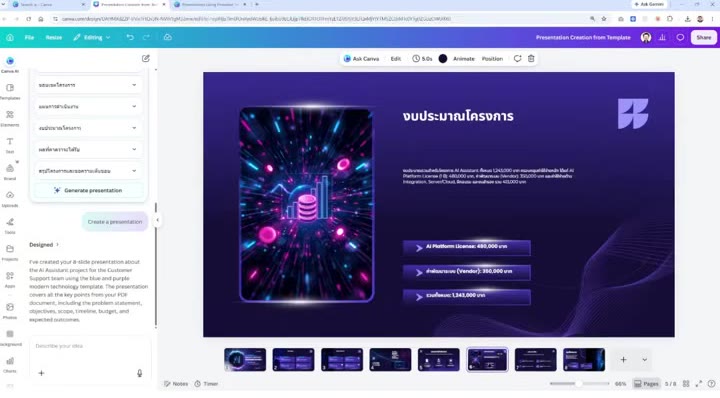Open dropdown arrow next to add page
The height and width of the screenshot is (398, 720).
[644, 359]
